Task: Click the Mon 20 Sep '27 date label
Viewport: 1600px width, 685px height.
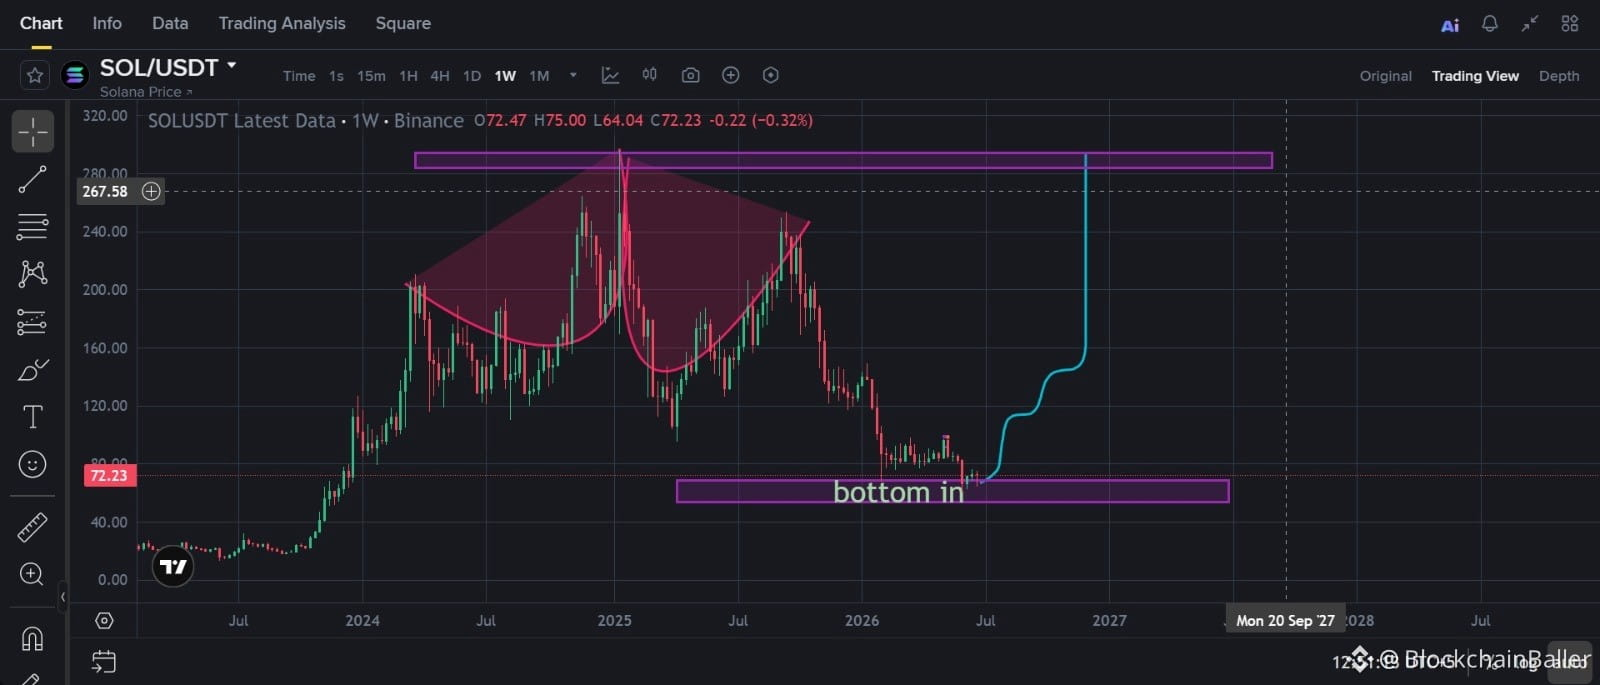Action: tap(1285, 620)
